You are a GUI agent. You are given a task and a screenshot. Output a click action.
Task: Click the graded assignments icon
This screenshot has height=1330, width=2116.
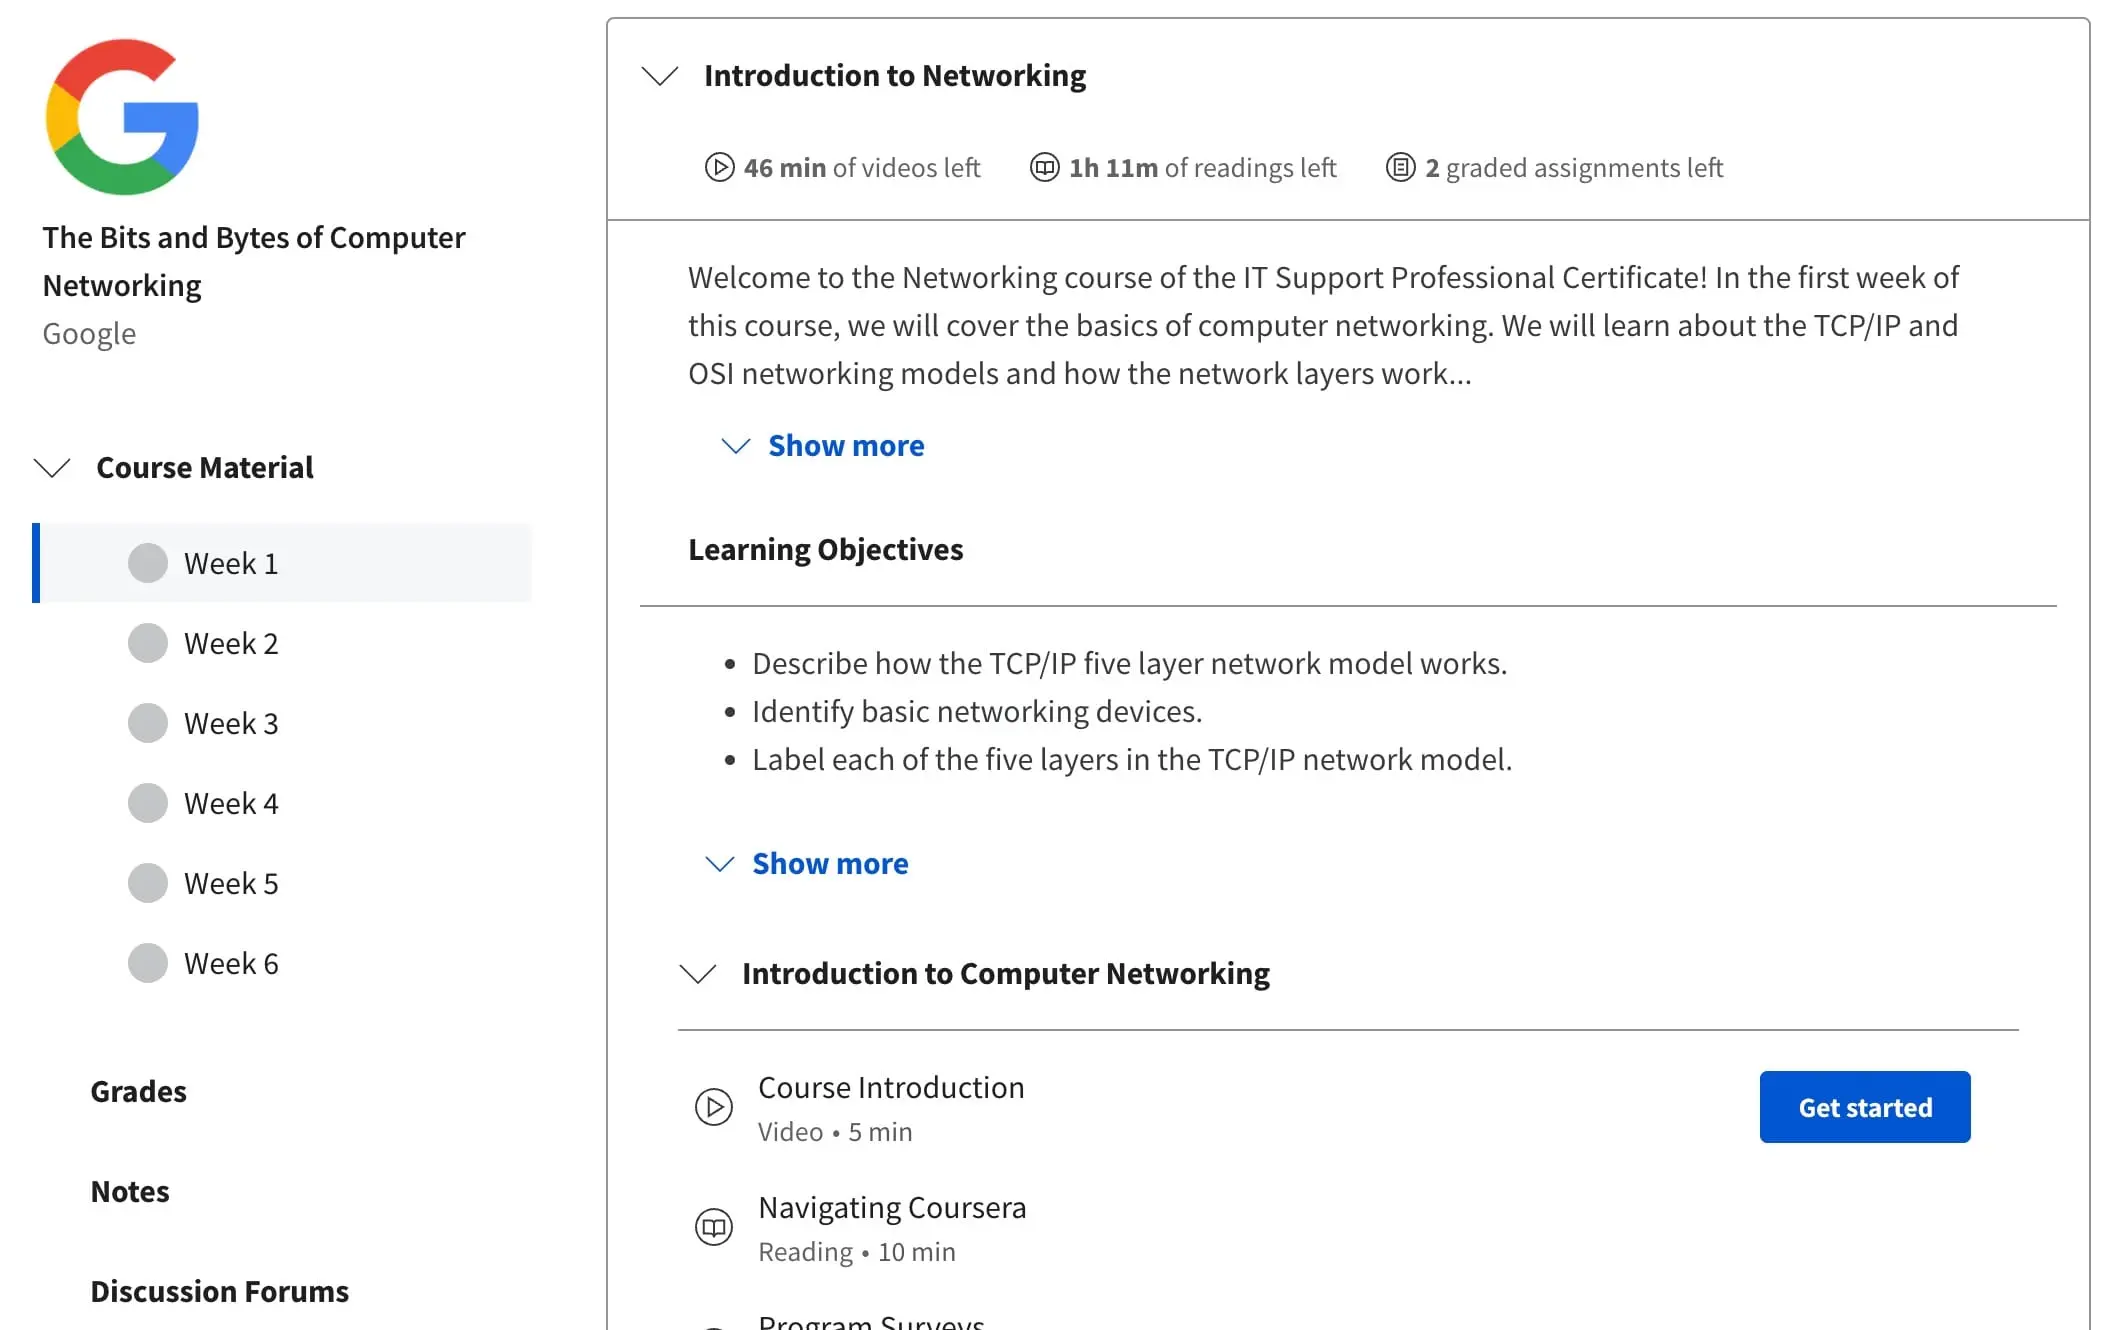tap(1400, 167)
